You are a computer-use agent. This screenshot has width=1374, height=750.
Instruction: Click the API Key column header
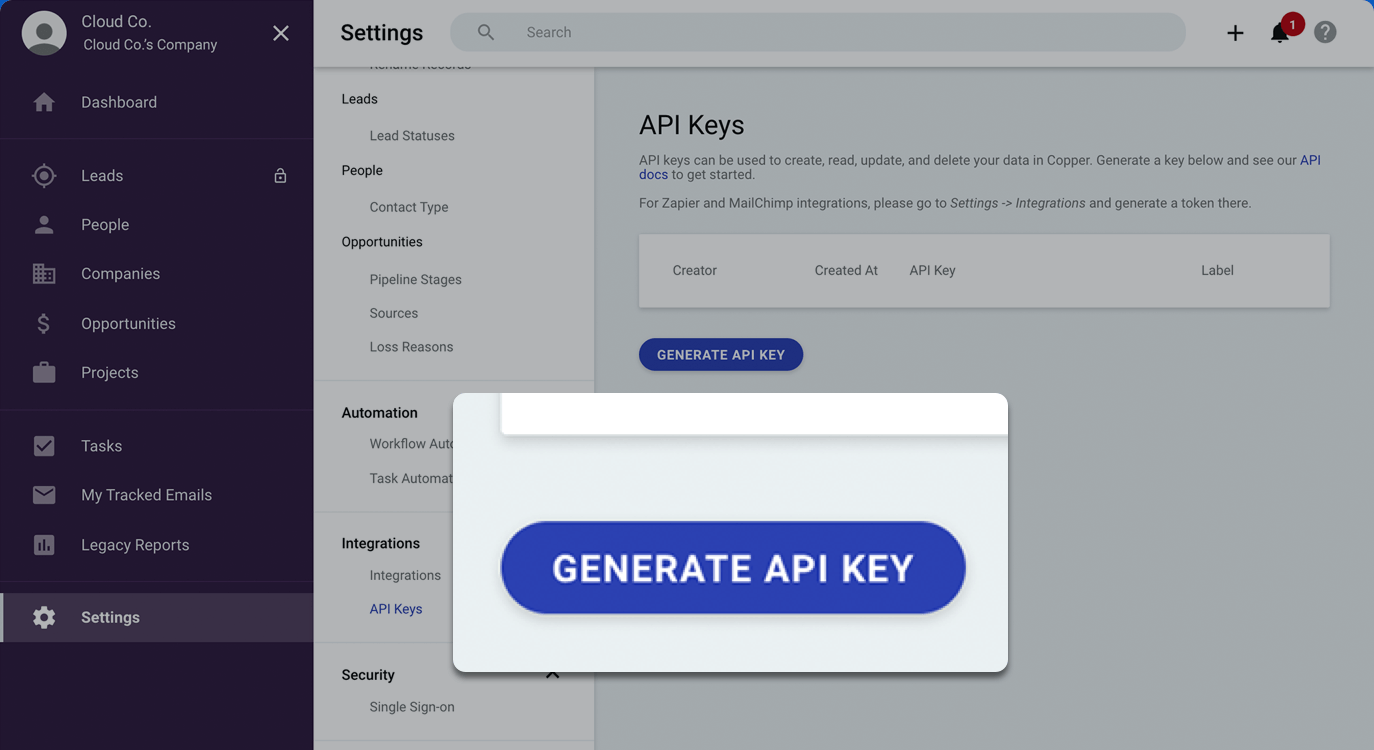[x=933, y=270]
